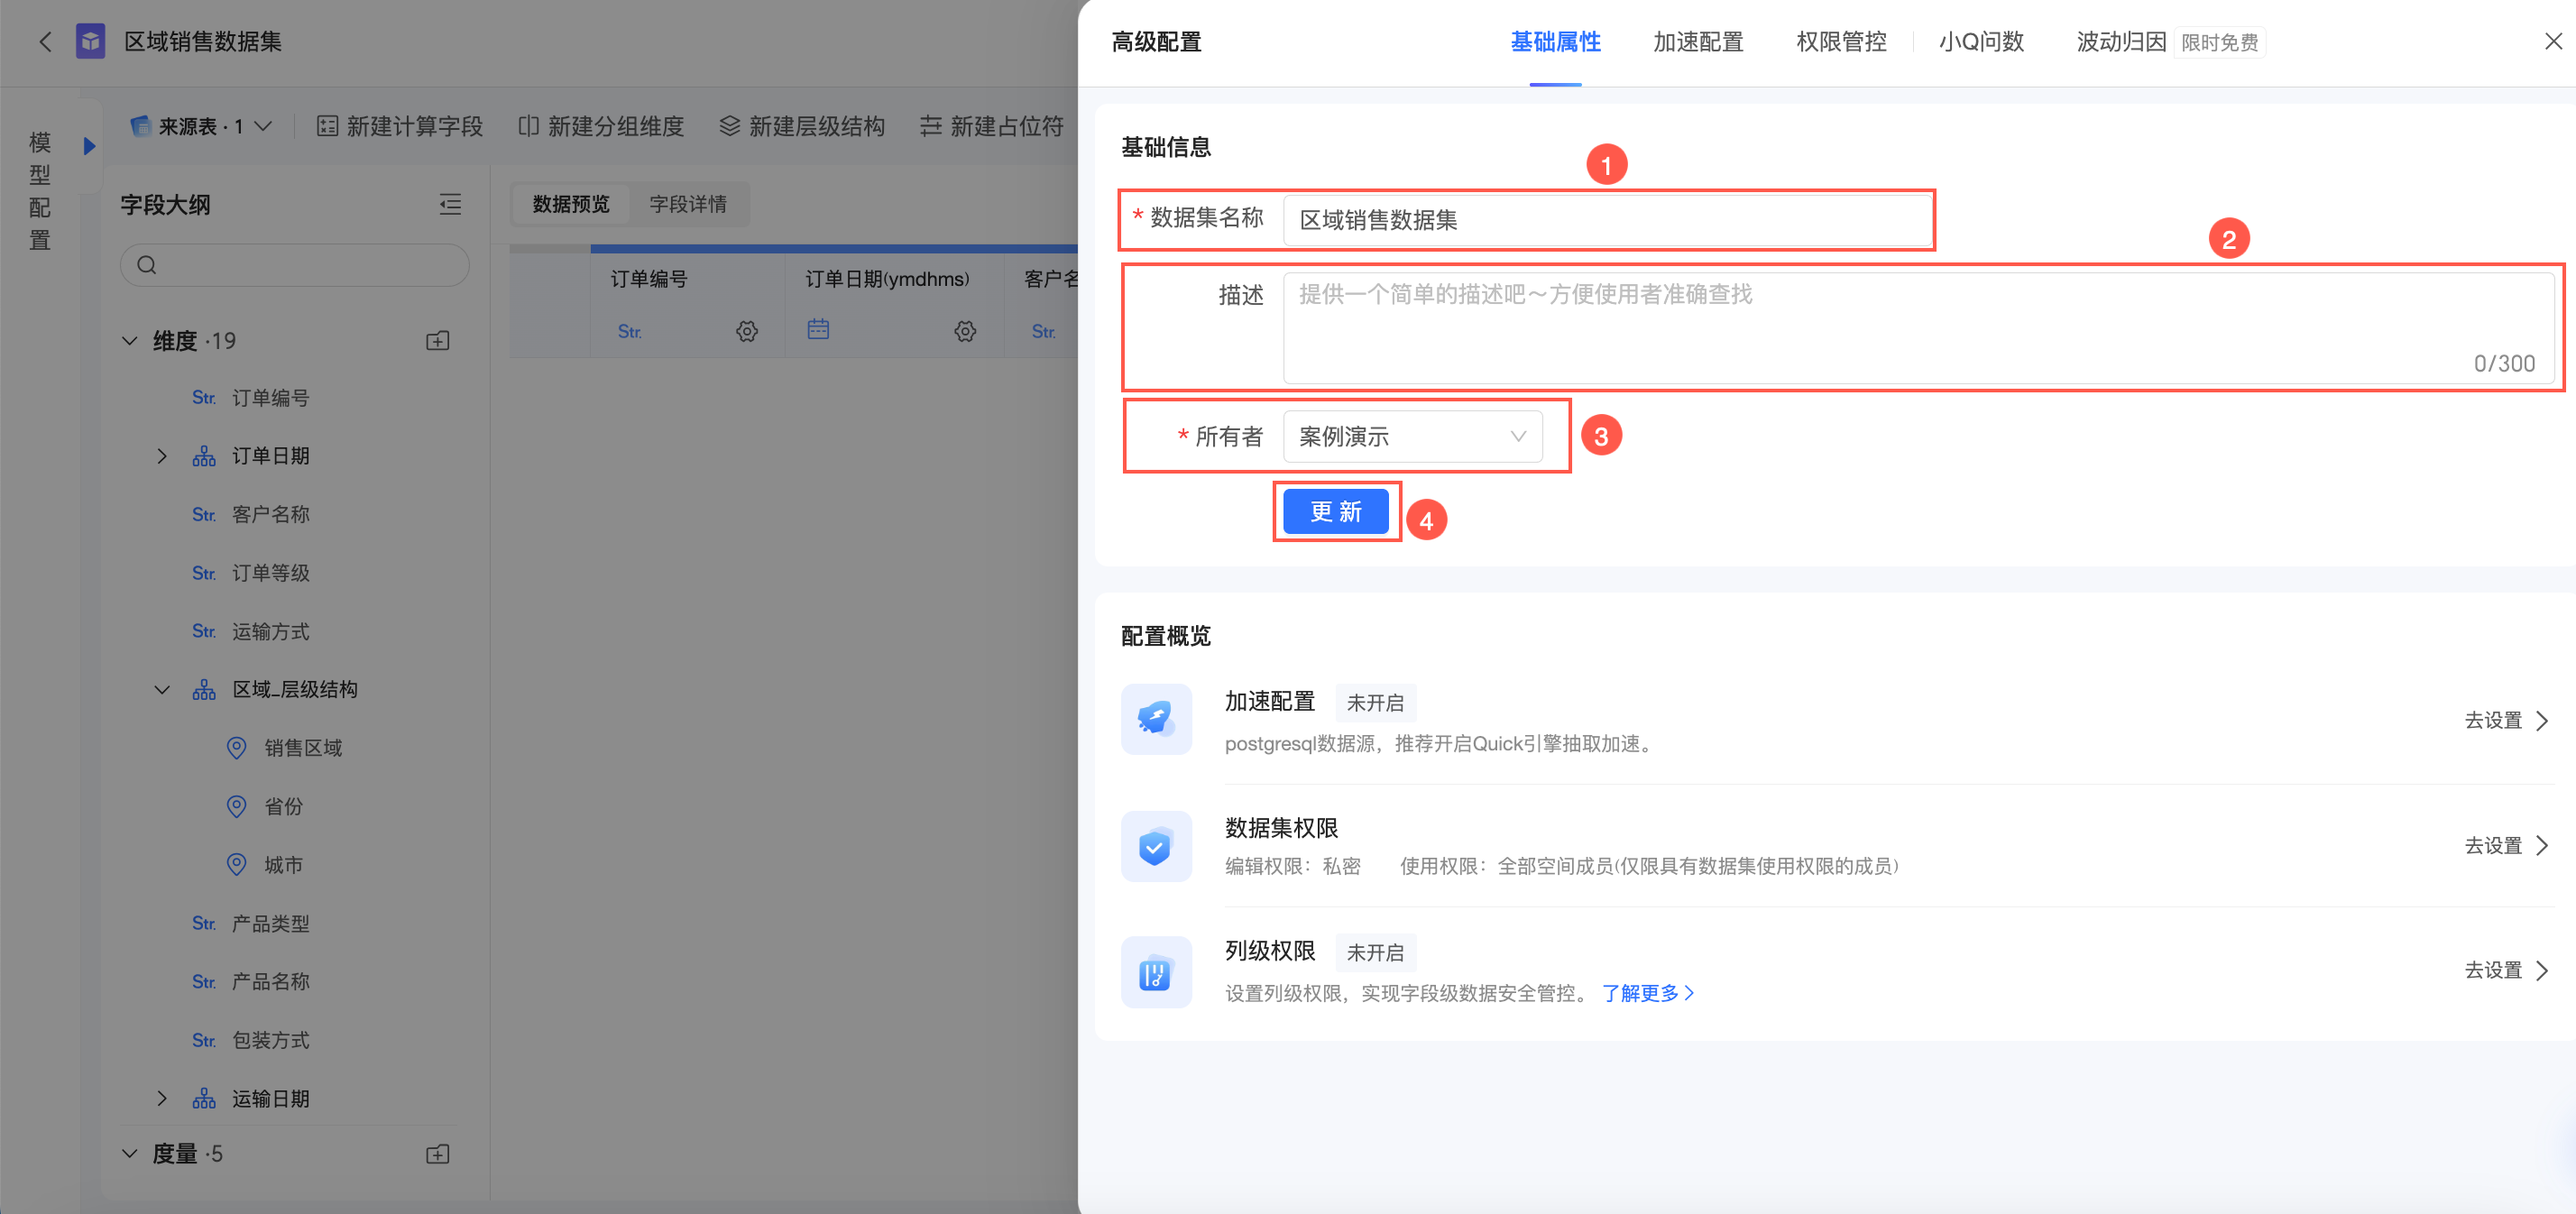Click the collapse outline icon beside 字段大纲
2576x1214 pixels.
(x=450, y=204)
